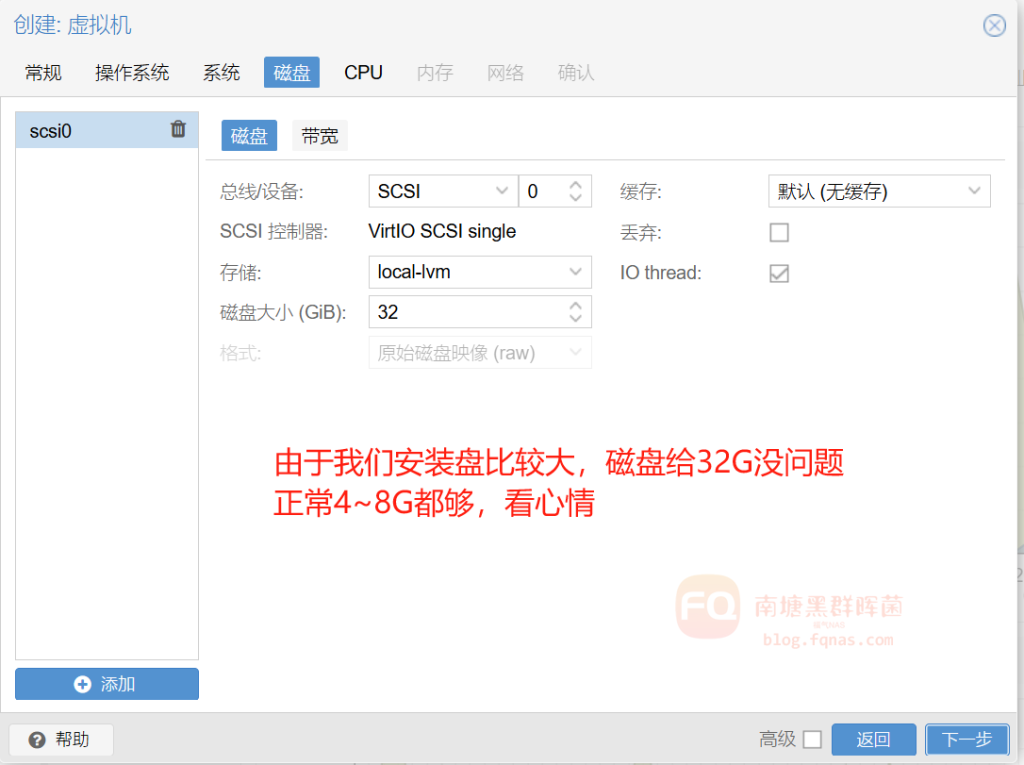
Task: Click the help question mark icon
Action: click(x=38, y=740)
